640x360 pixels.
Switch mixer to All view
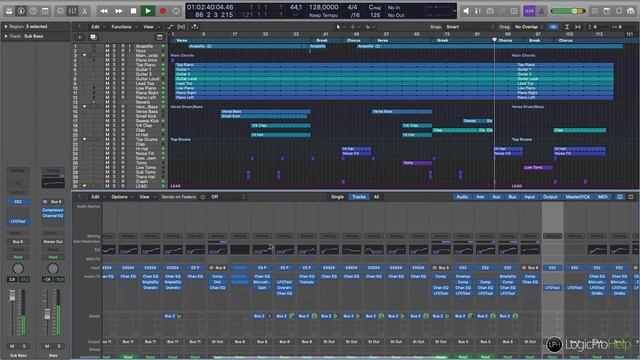pyautogui.click(x=376, y=197)
